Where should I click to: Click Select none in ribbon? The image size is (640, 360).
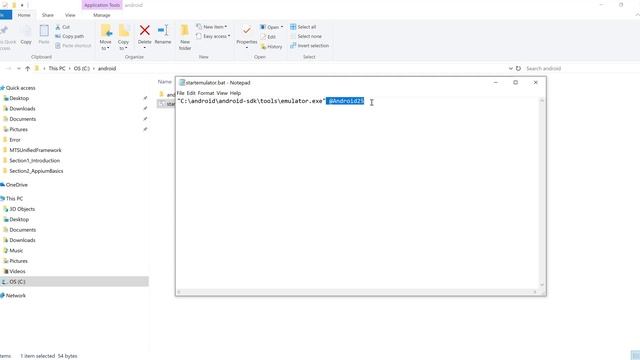coord(306,36)
